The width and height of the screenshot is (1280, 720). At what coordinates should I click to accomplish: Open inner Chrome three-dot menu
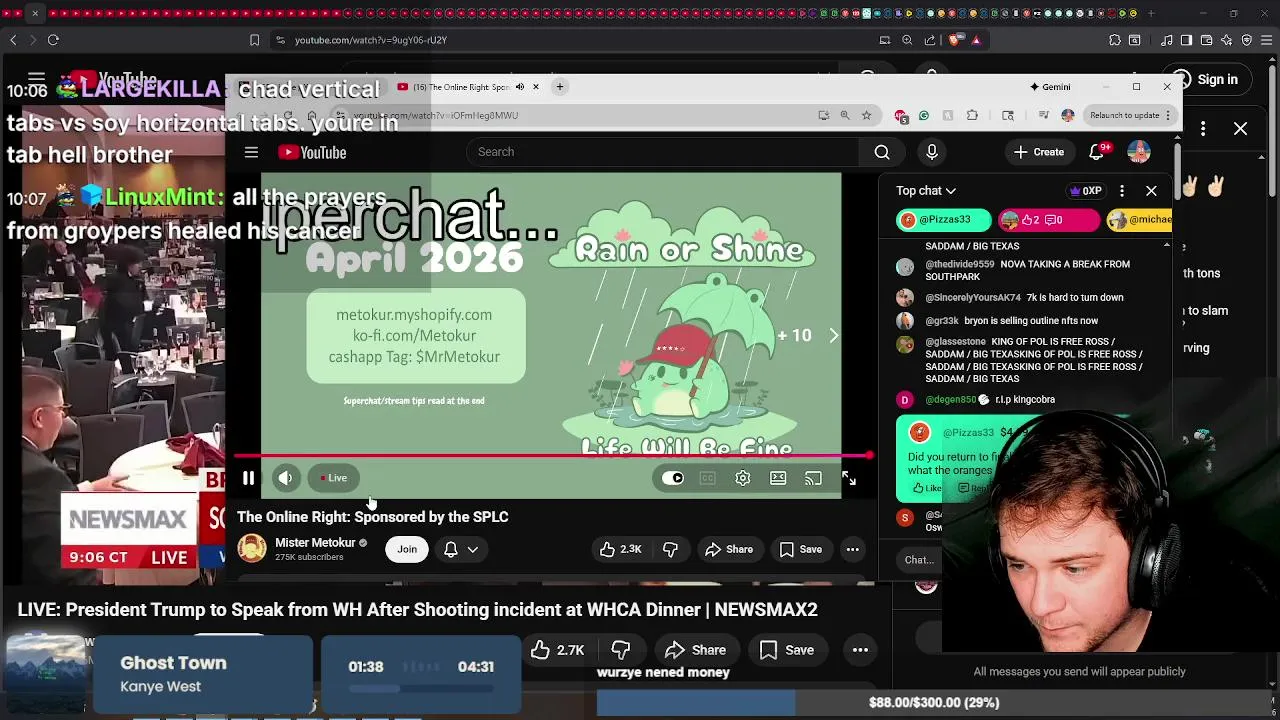click(1169, 115)
